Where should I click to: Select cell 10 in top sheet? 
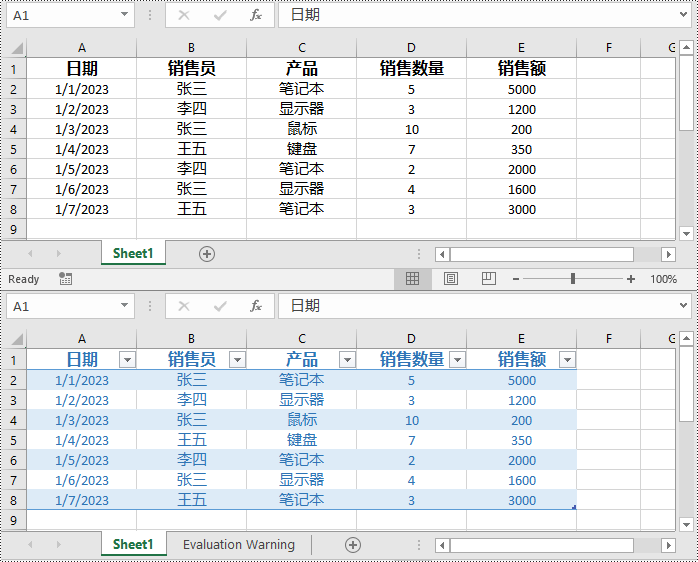[x=411, y=129]
